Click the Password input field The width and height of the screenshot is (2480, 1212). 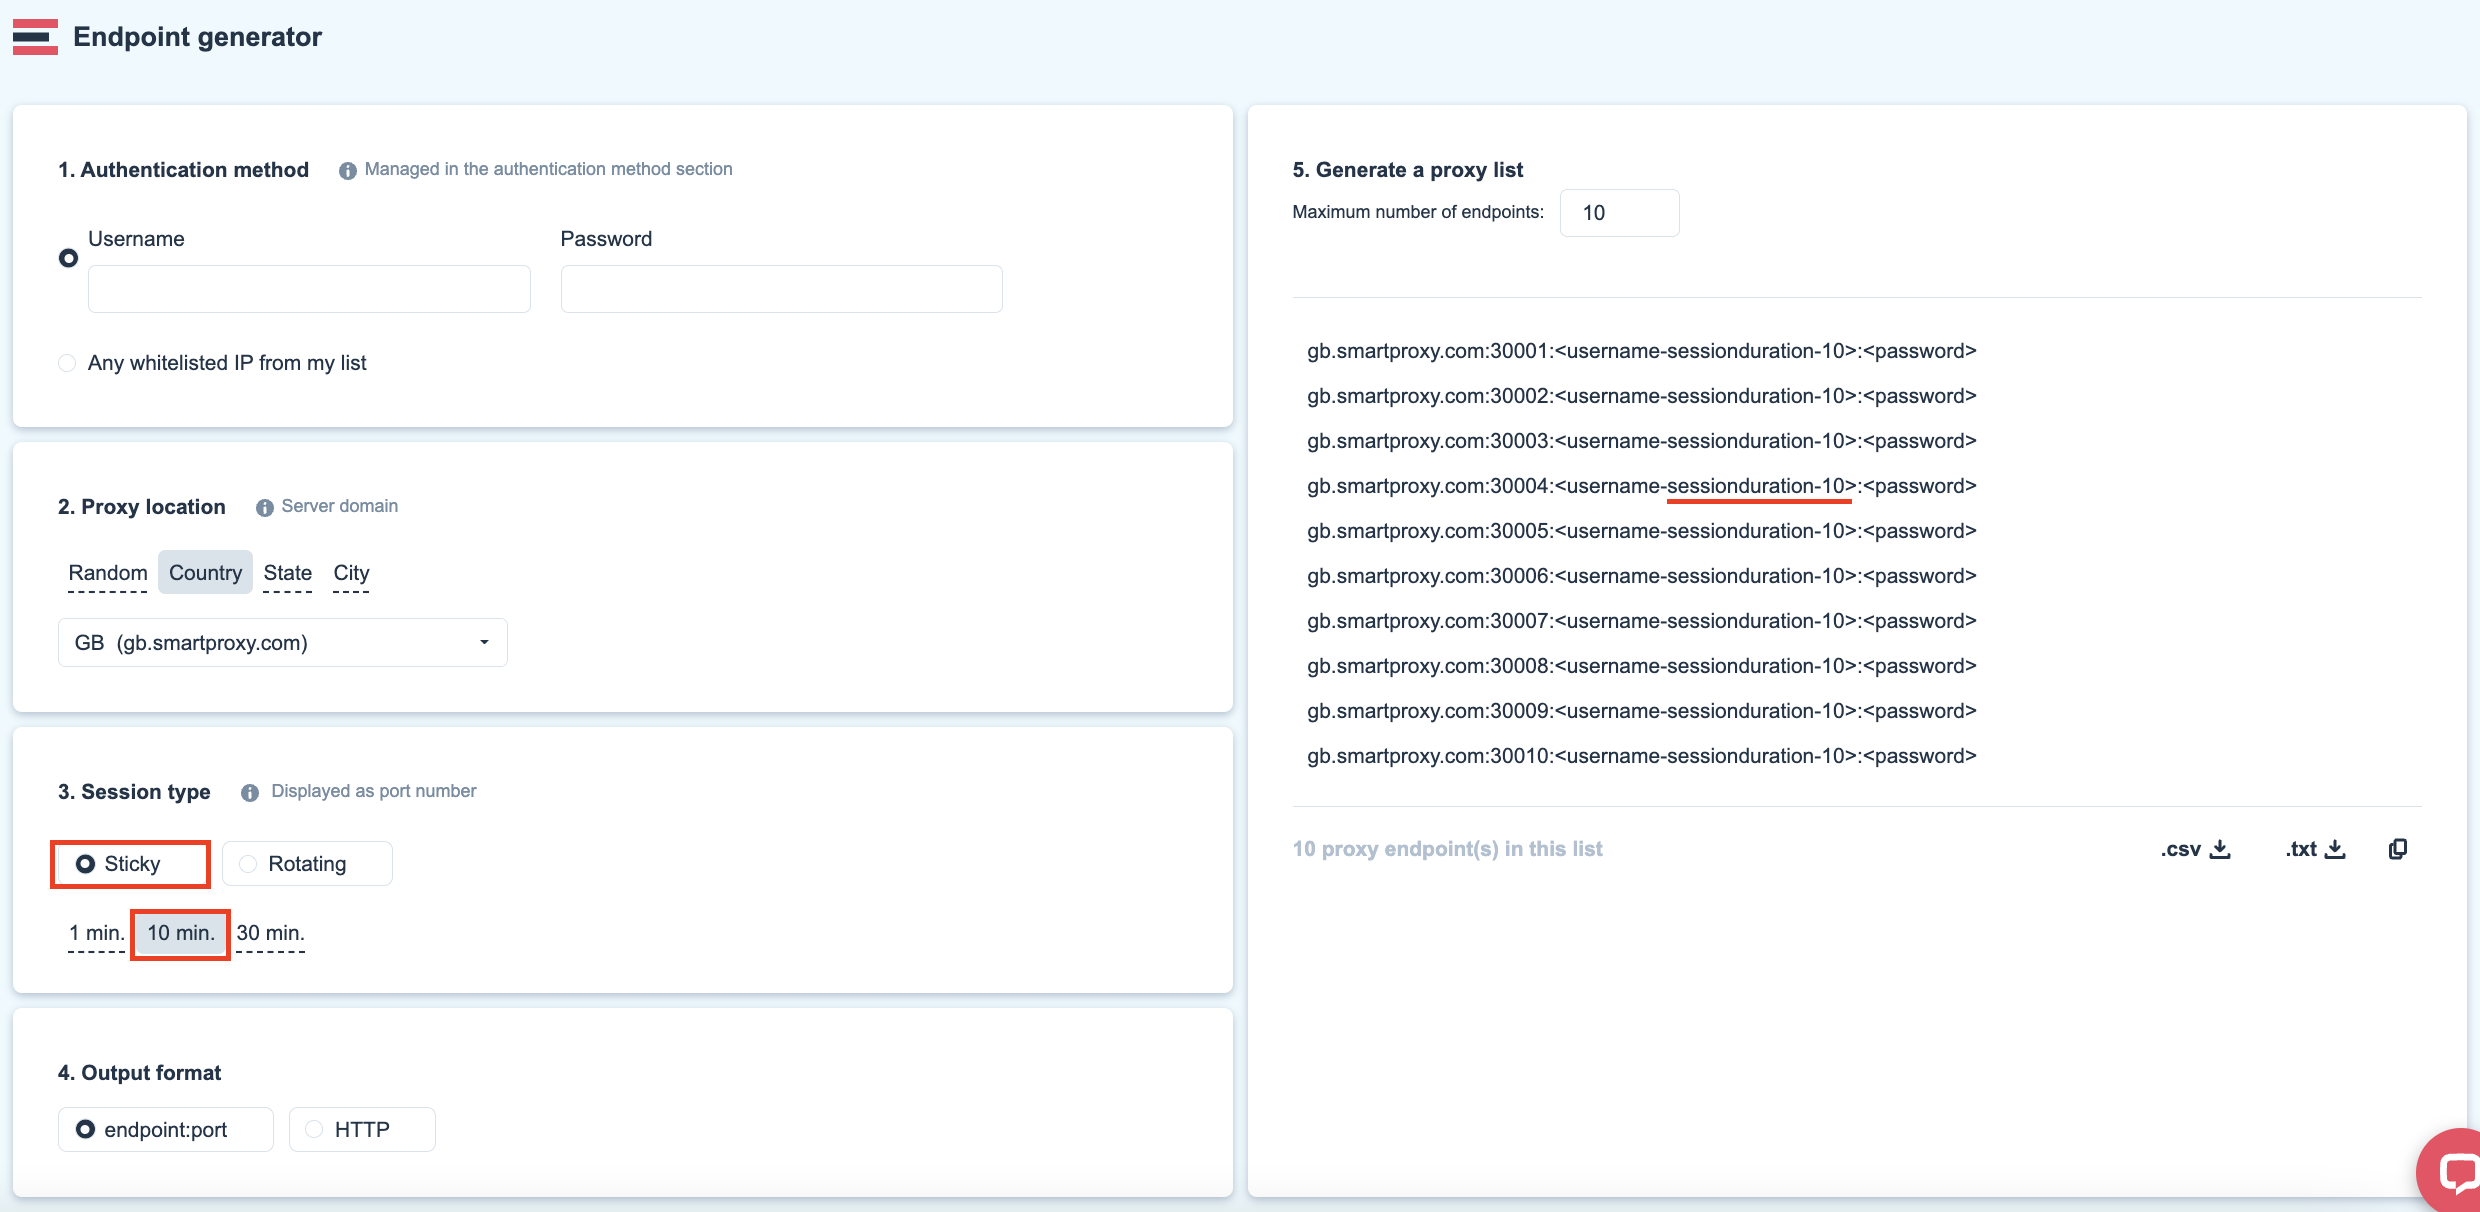tap(781, 289)
